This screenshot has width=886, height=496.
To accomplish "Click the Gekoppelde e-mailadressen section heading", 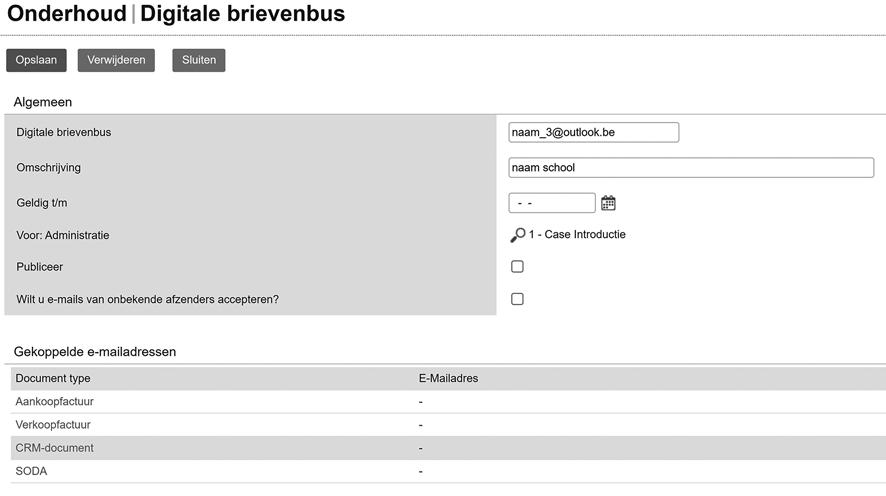I will point(95,352).
